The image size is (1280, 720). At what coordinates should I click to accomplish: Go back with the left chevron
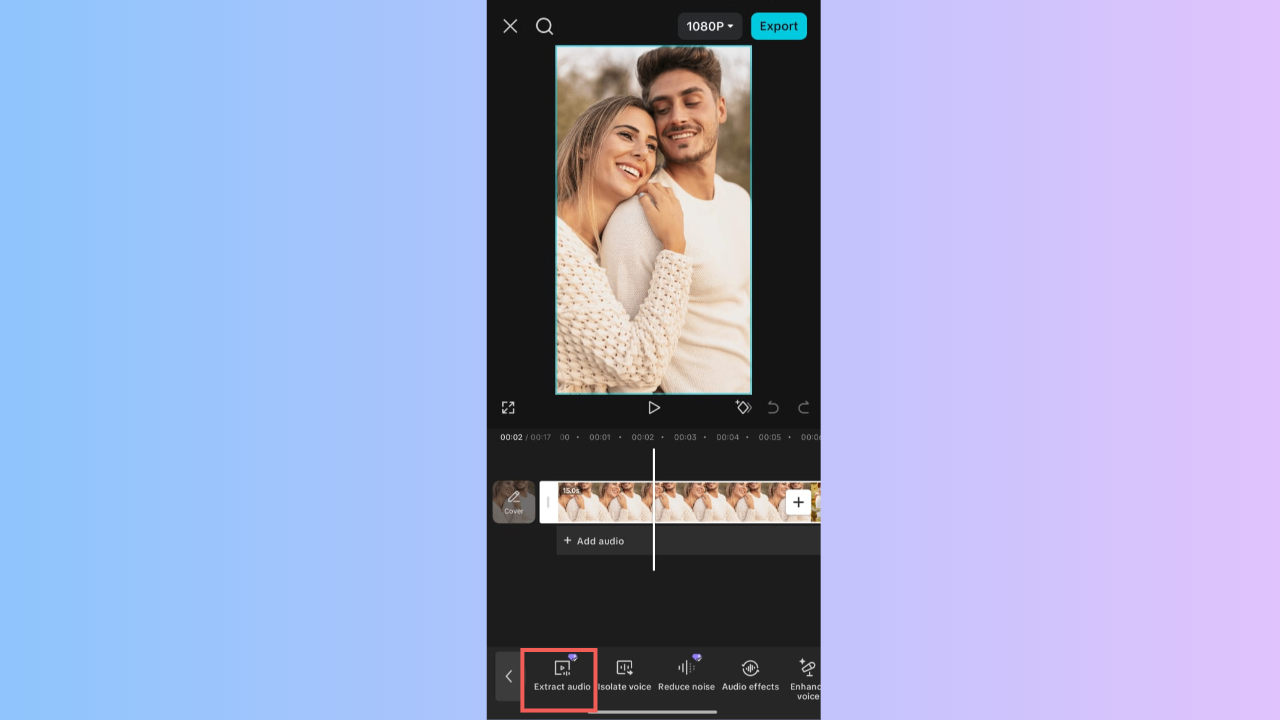[x=508, y=676]
